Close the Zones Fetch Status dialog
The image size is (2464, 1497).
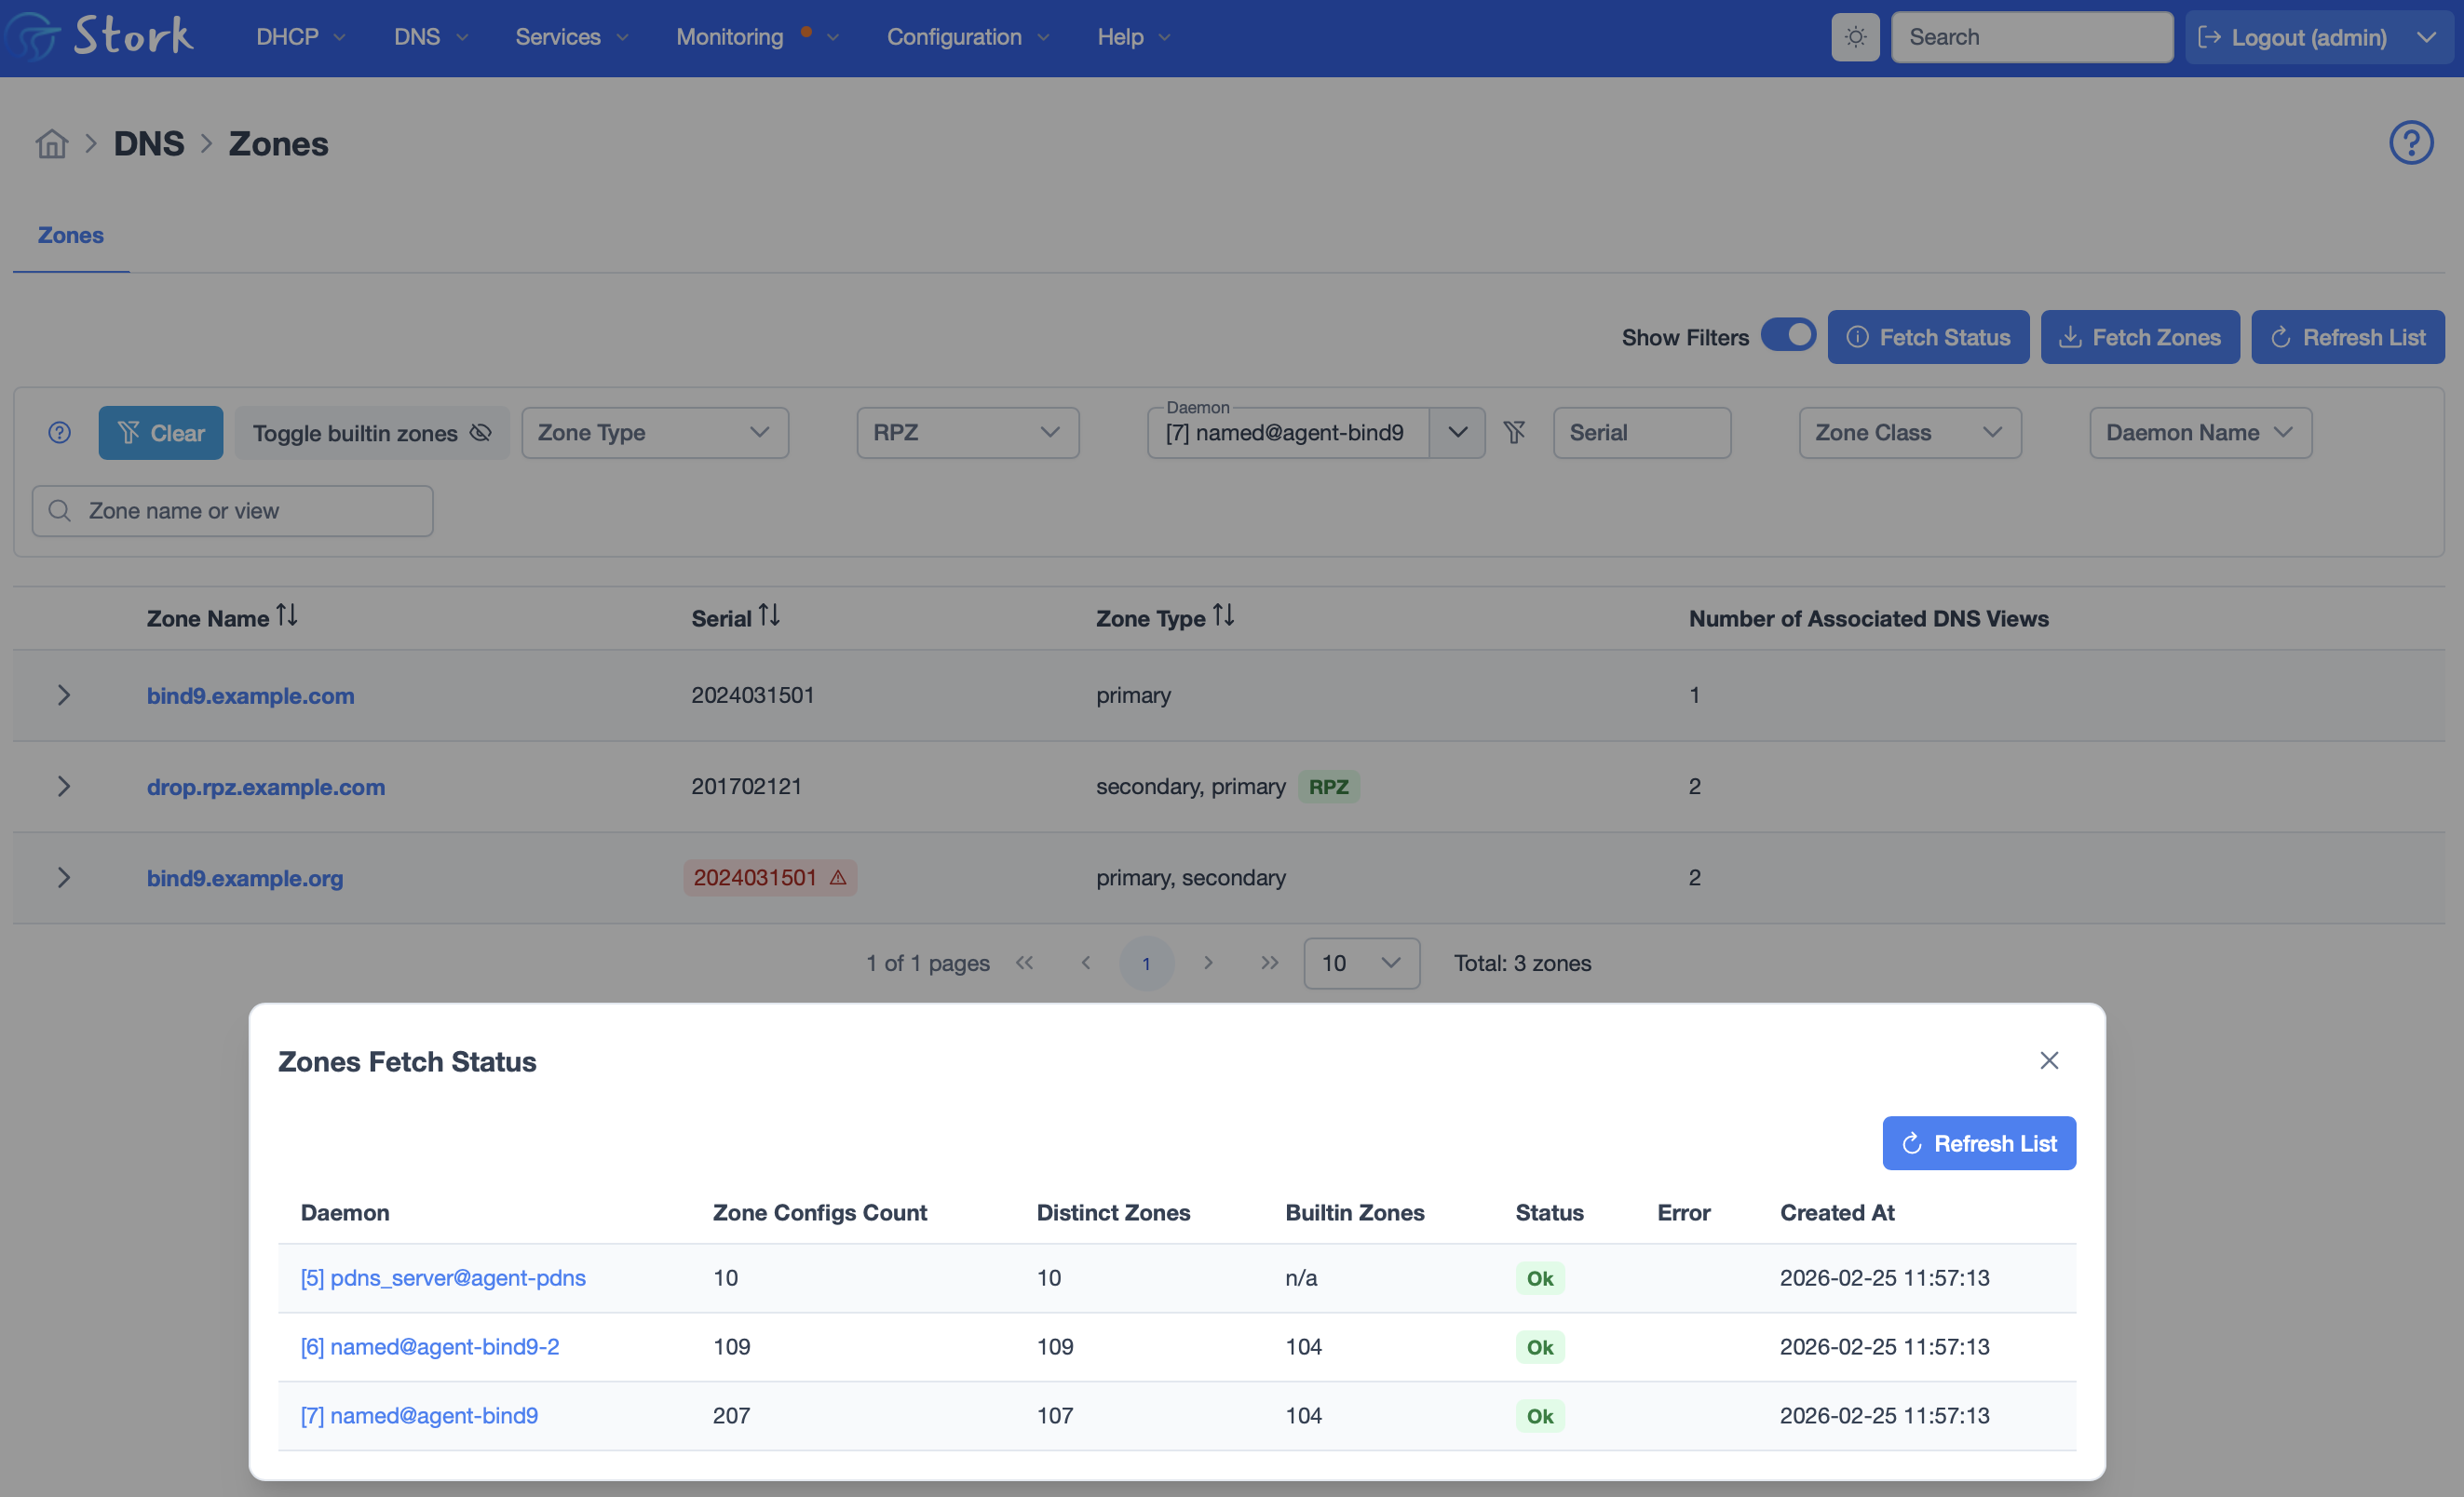(x=2048, y=1060)
